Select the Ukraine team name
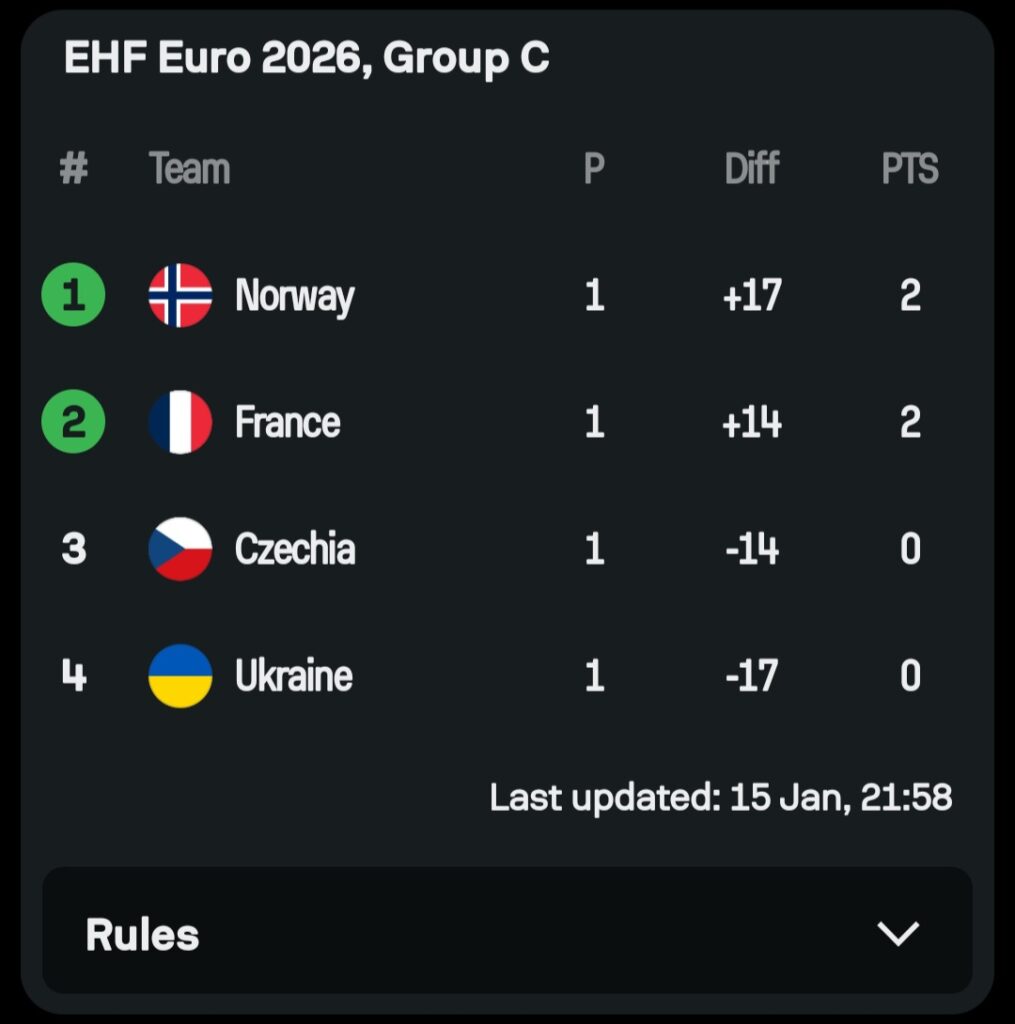This screenshot has height=1024, width=1015. [x=294, y=676]
